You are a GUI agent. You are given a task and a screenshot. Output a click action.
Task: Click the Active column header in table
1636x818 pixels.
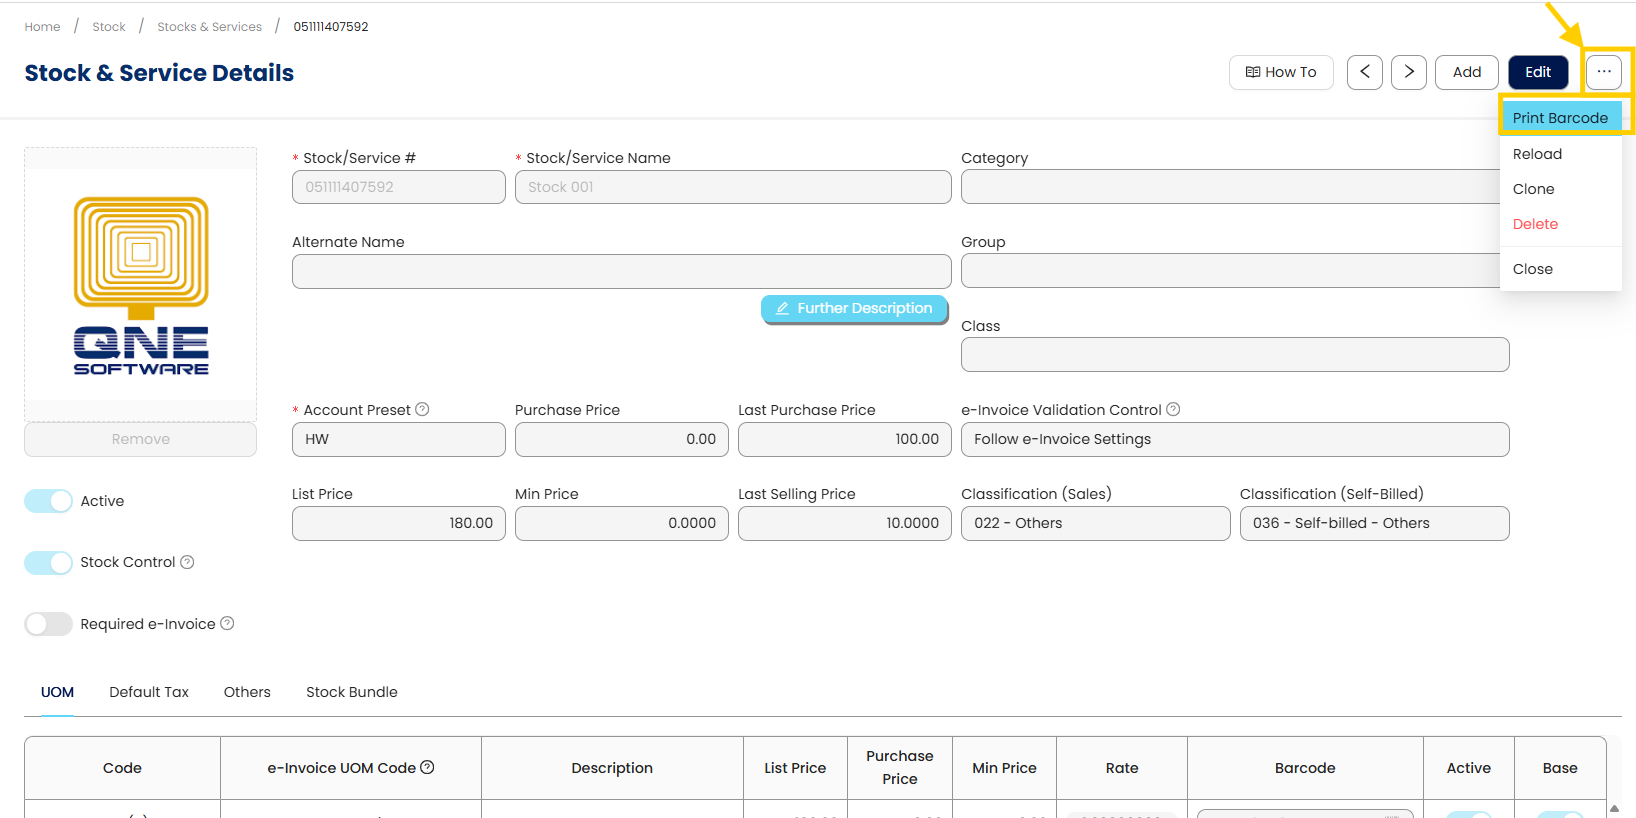click(x=1469, y=768)
